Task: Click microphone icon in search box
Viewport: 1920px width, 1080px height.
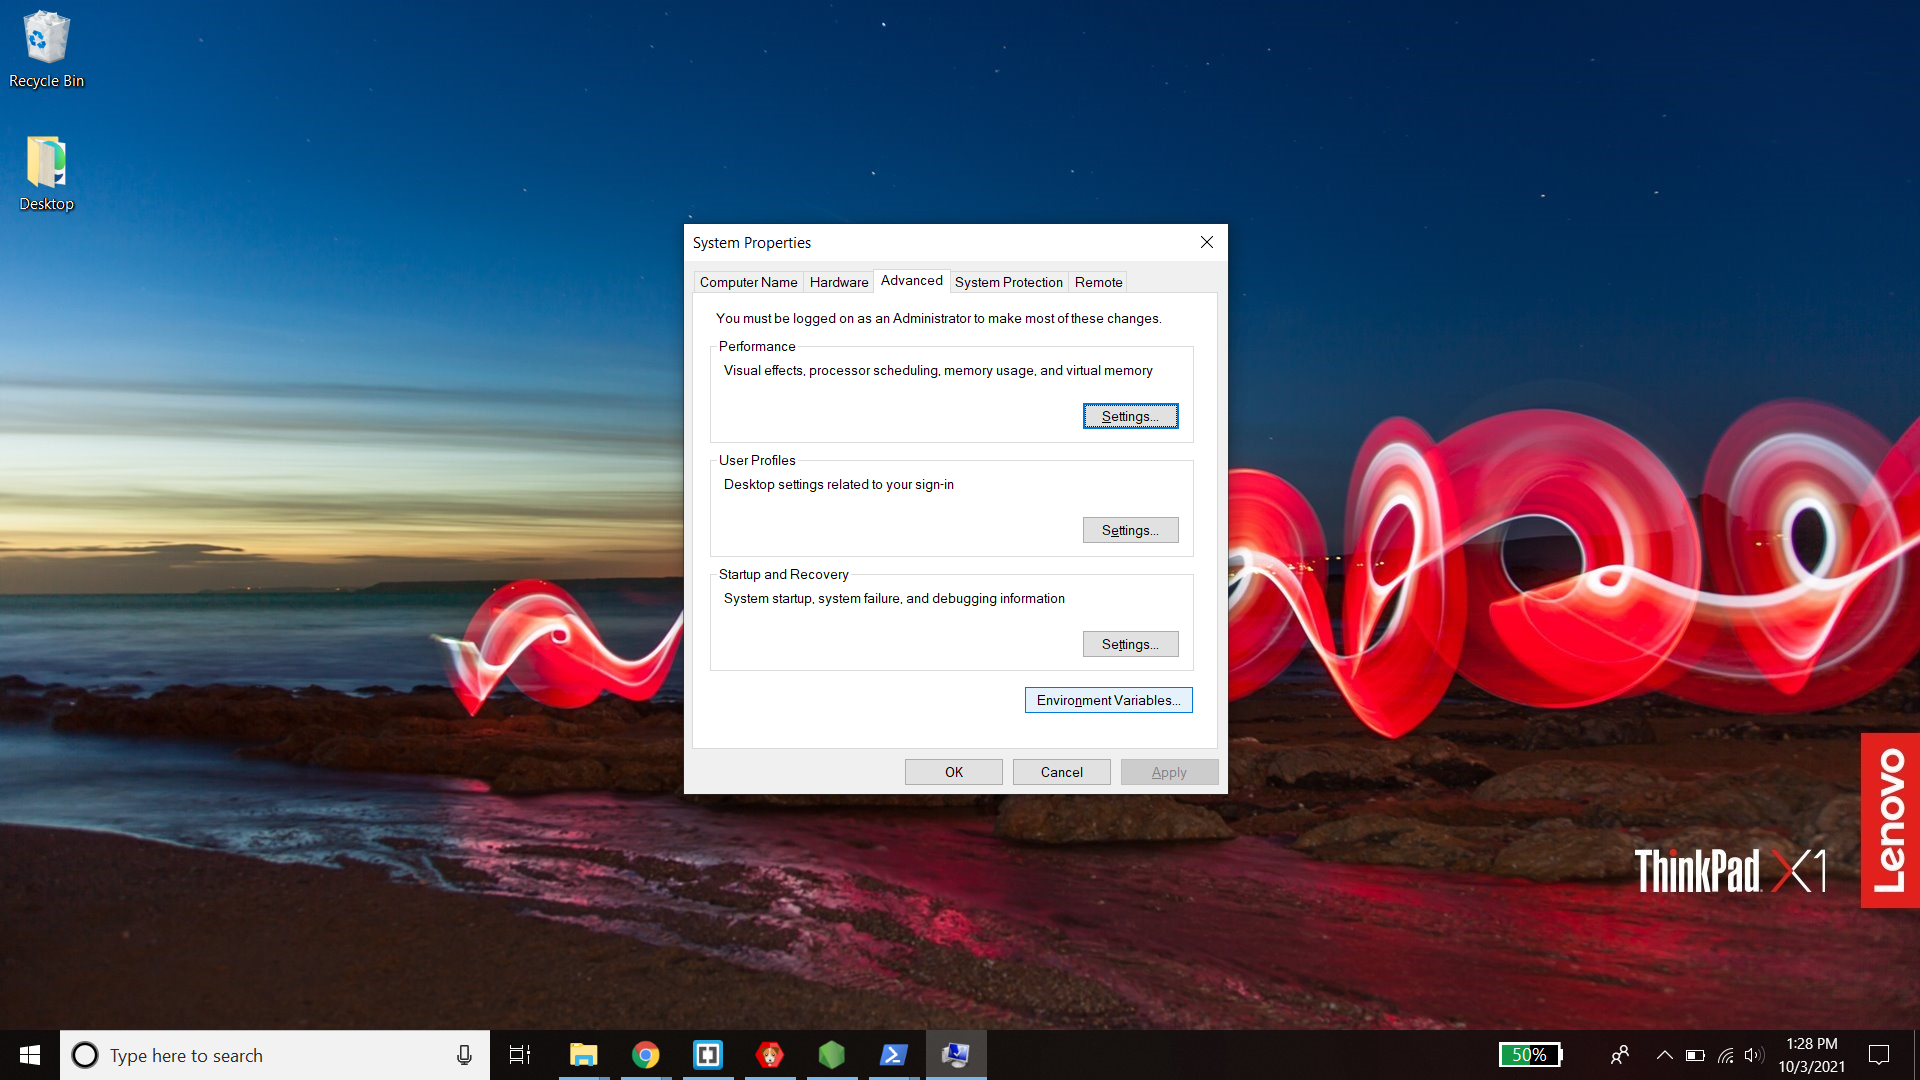Action: [x=464, y=1055]
